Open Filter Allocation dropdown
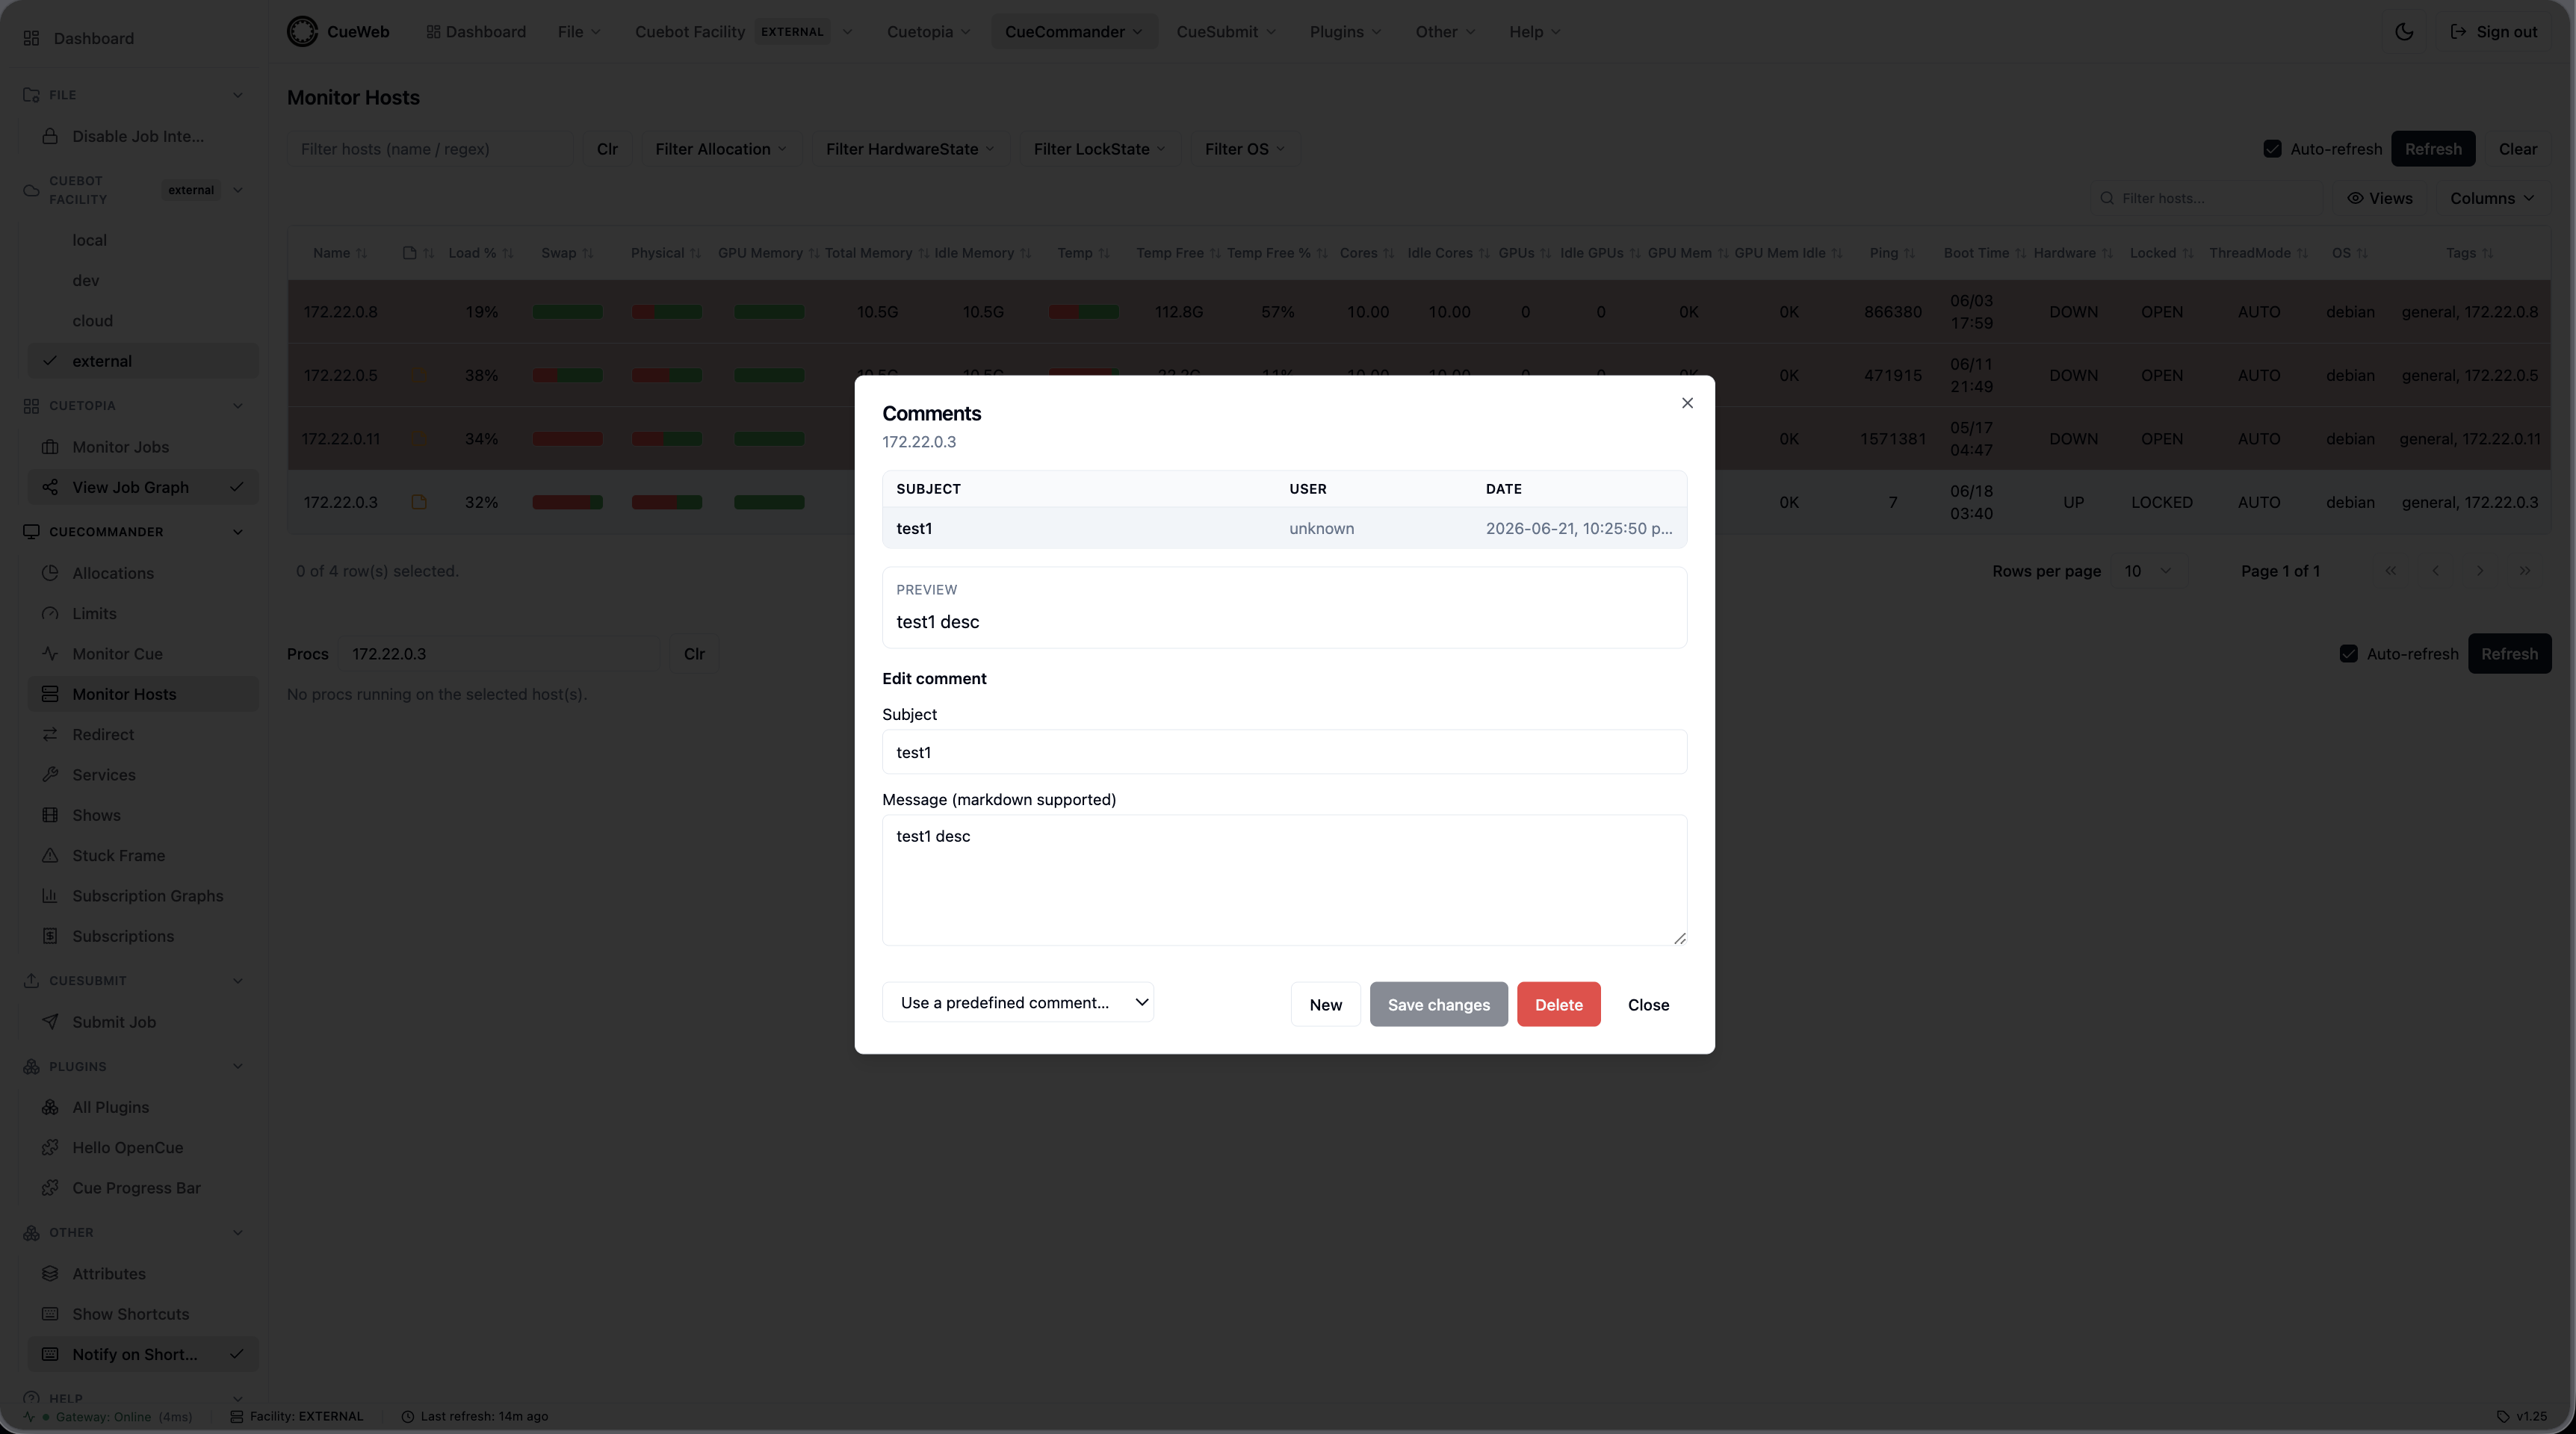Screen dimensions: 2576x1434 click(x=721, y=149)
